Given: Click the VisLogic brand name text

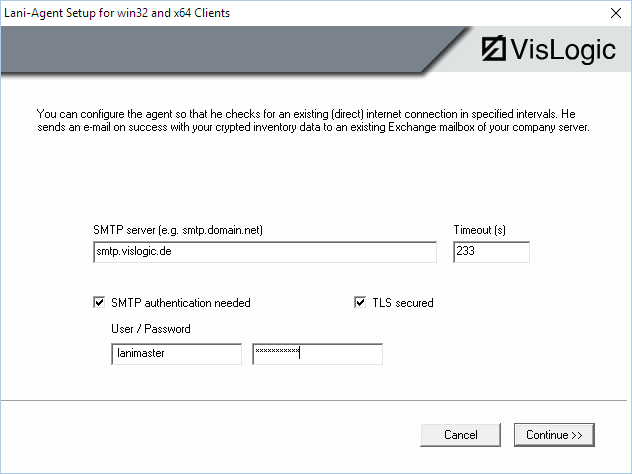Looking at the screenshot, I should pyautogui.click(x=563, y=50).
